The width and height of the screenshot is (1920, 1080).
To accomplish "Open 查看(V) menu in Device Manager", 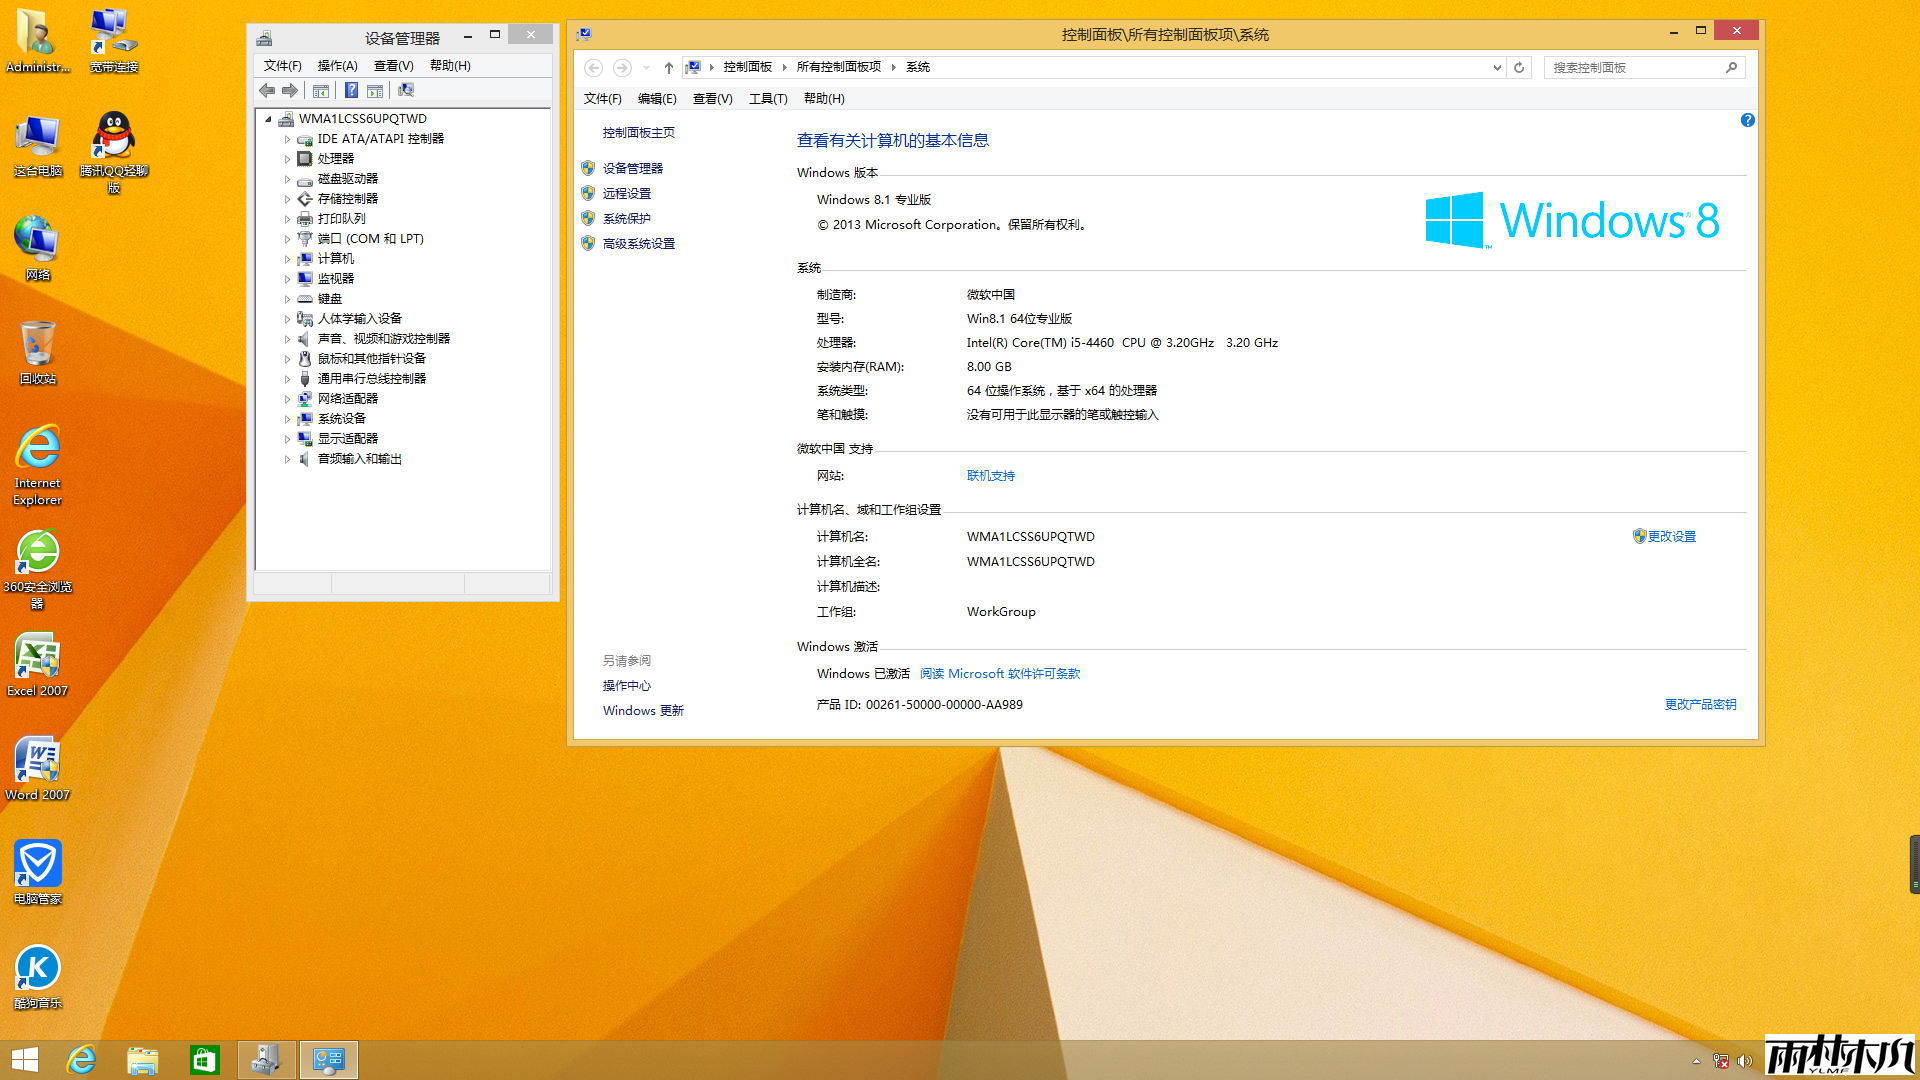I will pos(393,65).
